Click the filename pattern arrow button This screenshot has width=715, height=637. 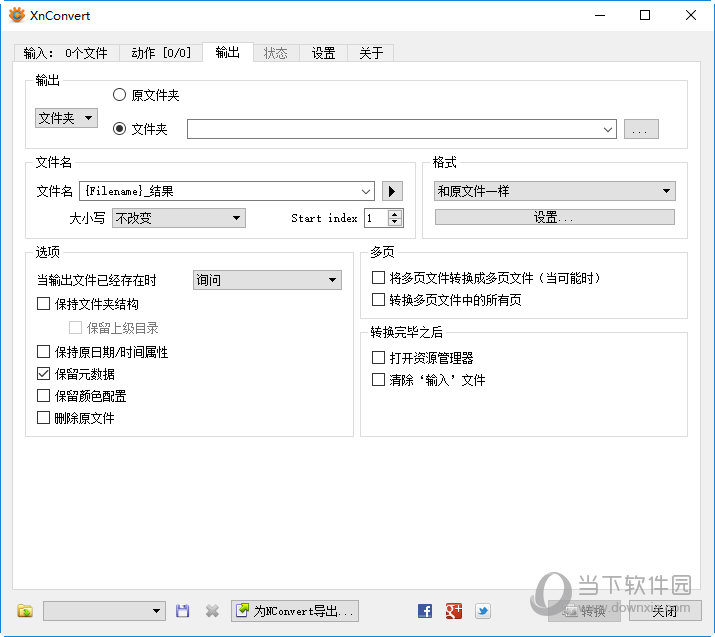(392, 191)
